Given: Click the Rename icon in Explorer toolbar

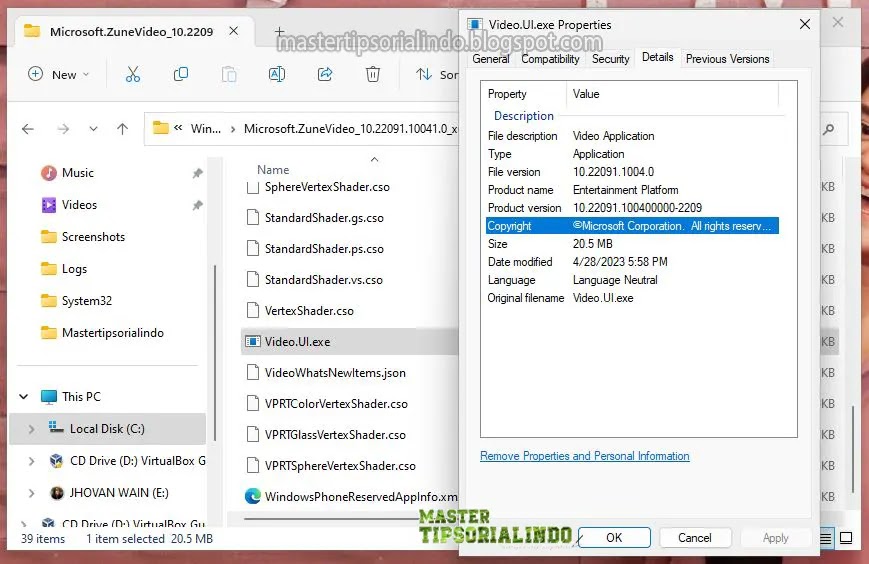Looking at the screenshot, I should click(x=277, y=74).
